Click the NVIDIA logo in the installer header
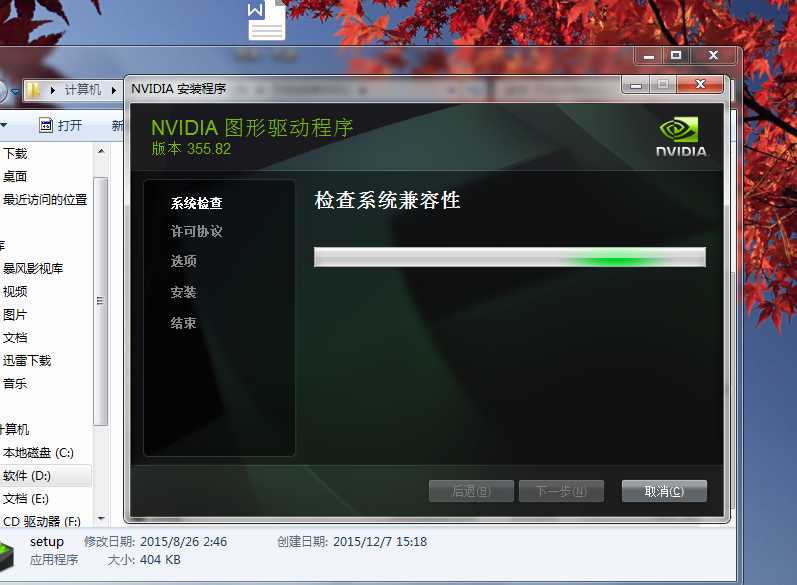The height and width of the screenshot is (585, 797). pos(681,137)
